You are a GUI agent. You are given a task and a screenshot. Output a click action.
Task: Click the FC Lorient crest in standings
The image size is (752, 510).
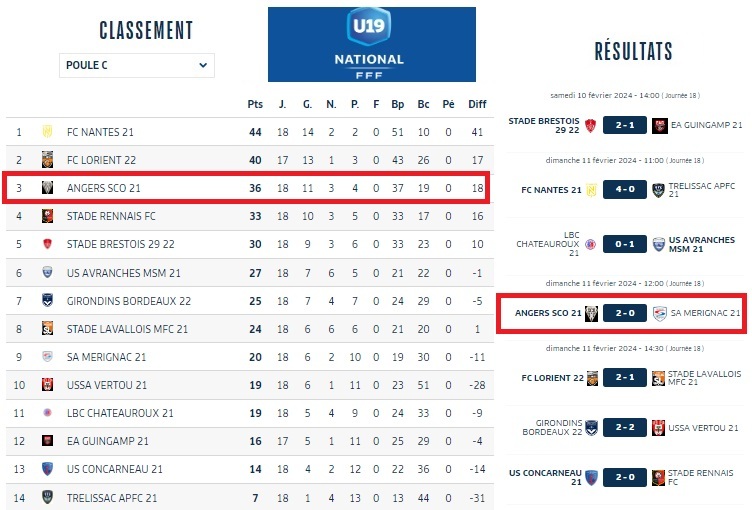(47, 160)
